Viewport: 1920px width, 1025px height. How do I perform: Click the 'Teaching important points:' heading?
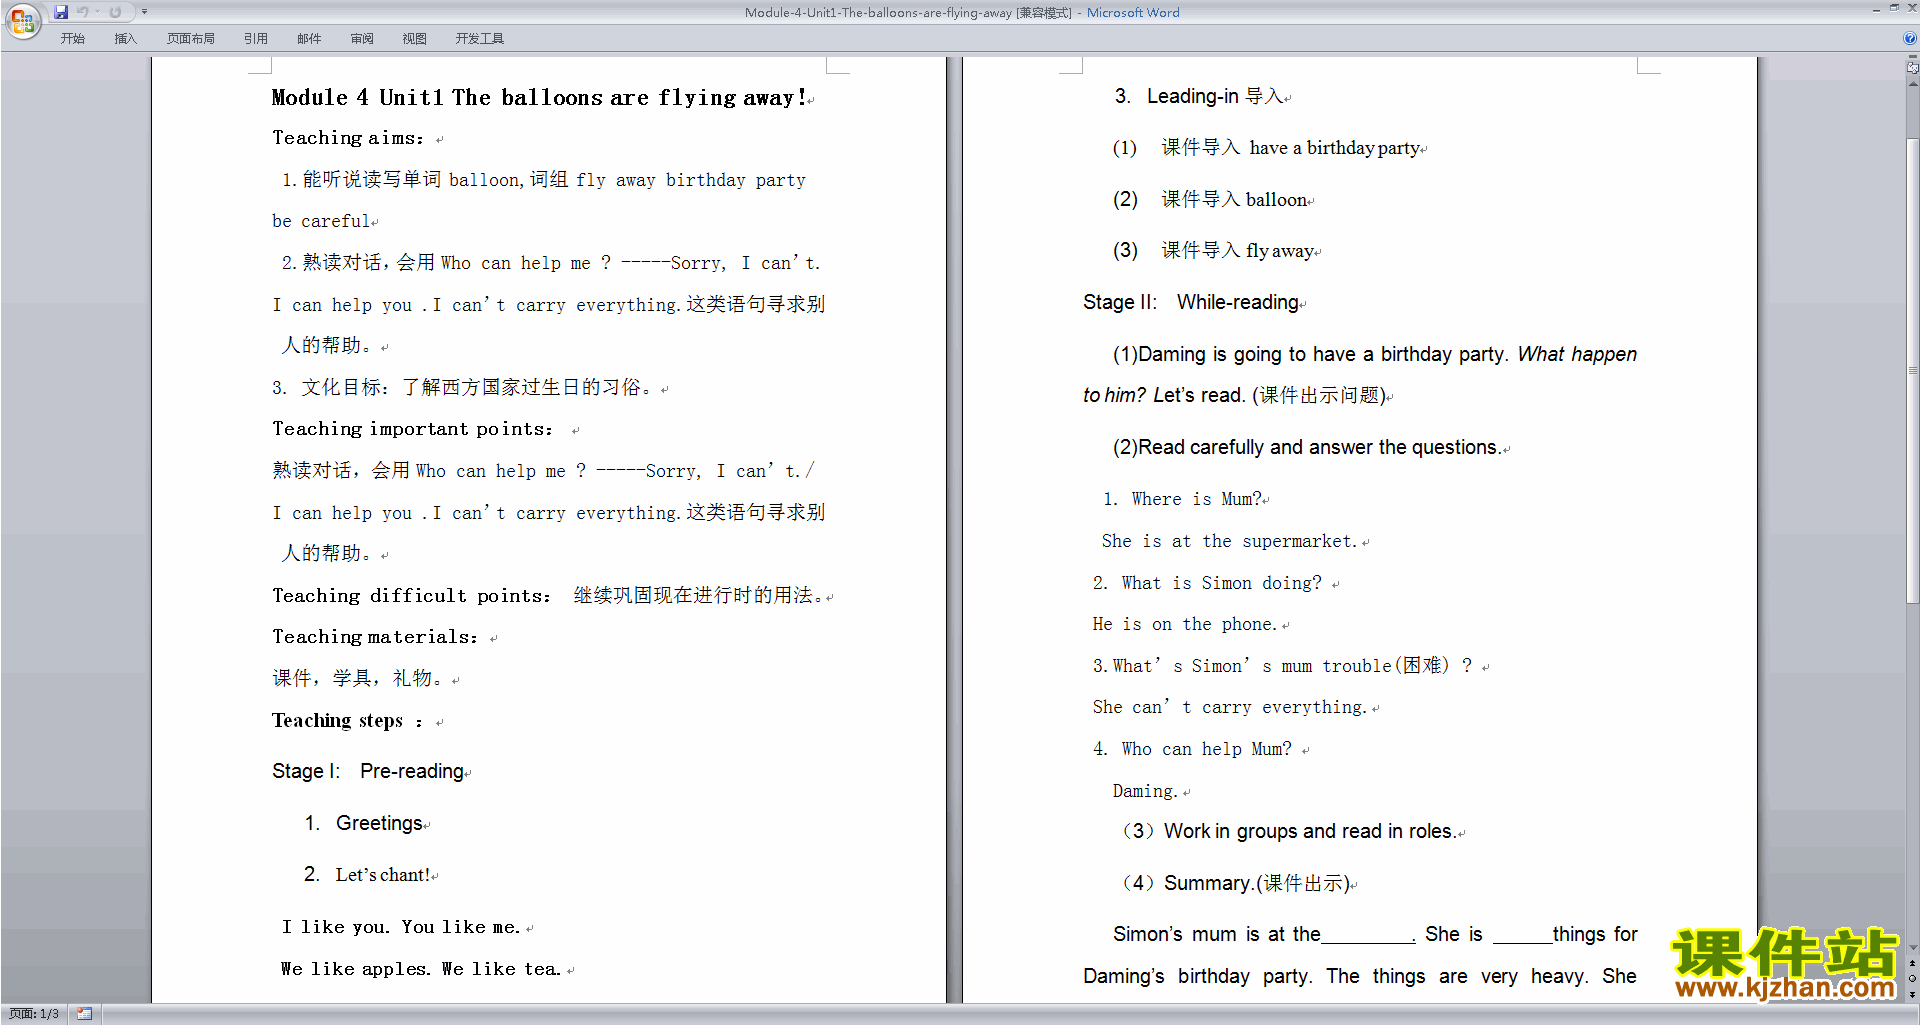pyautogui.click(x=412, y=429)
